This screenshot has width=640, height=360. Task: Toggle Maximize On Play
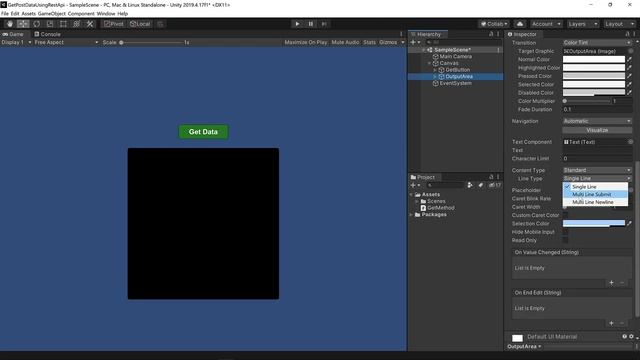[306, 42]
